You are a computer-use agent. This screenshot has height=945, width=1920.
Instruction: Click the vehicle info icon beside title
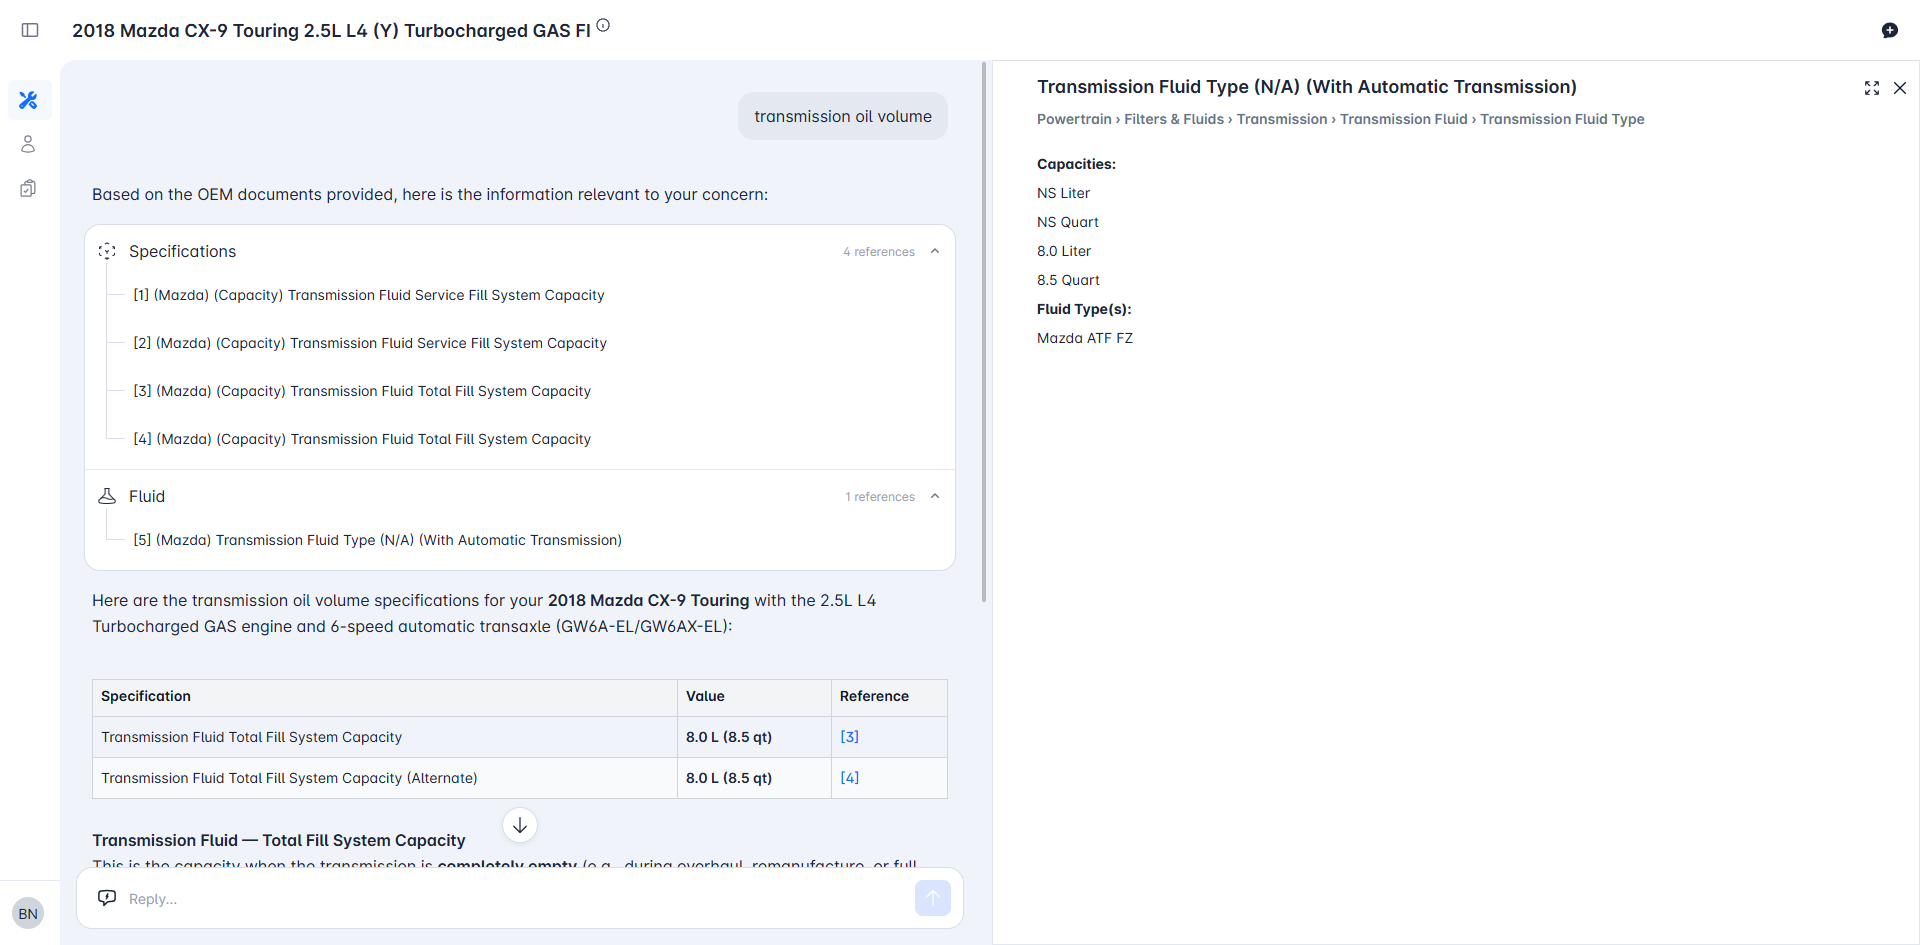[603, 26]
